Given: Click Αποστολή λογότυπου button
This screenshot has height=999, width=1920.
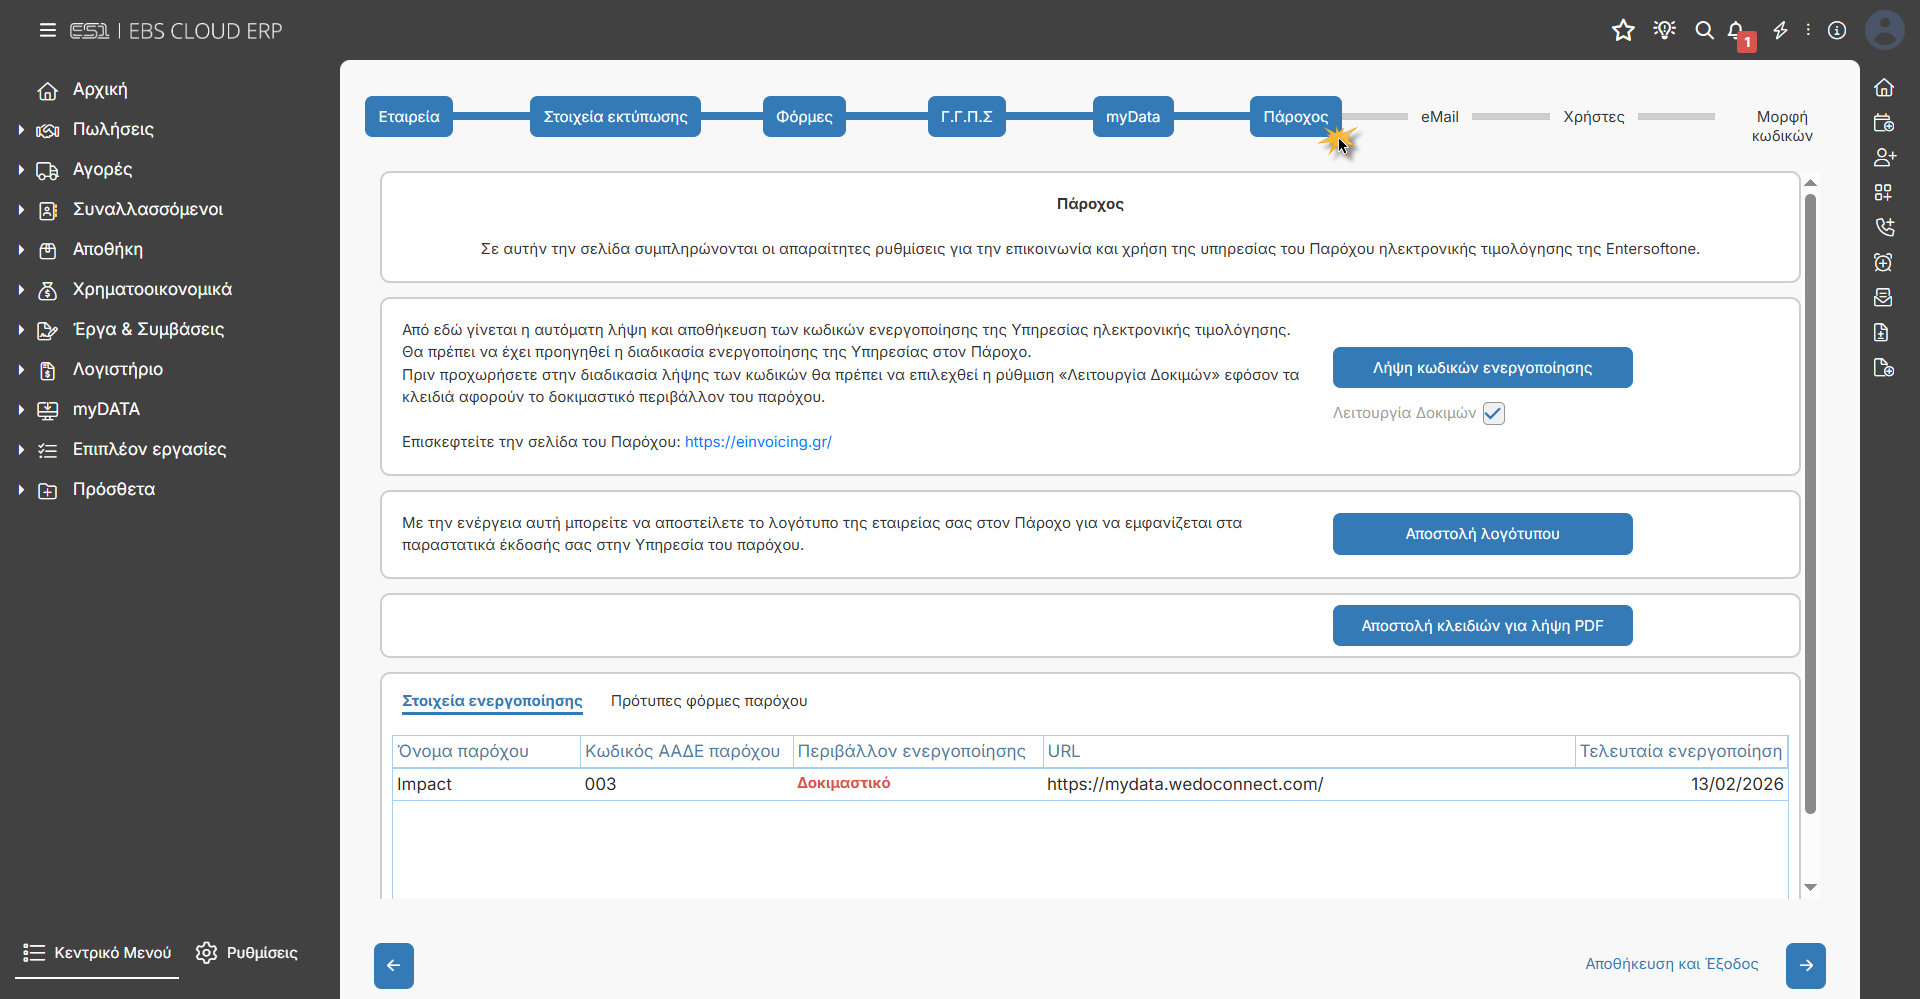Looking at the screenshot, I should click(1482, 534).
